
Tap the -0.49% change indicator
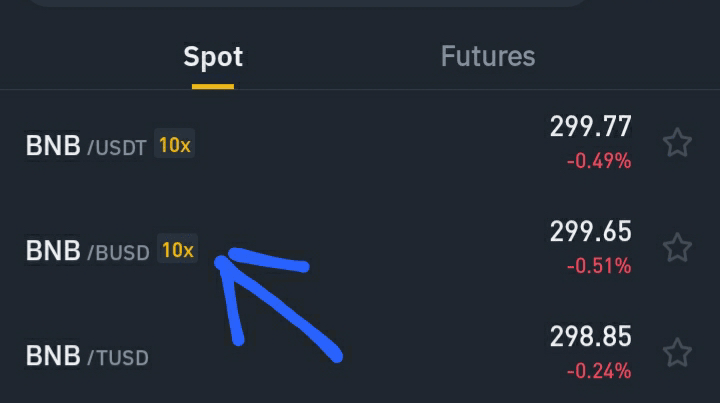[599, 161]
